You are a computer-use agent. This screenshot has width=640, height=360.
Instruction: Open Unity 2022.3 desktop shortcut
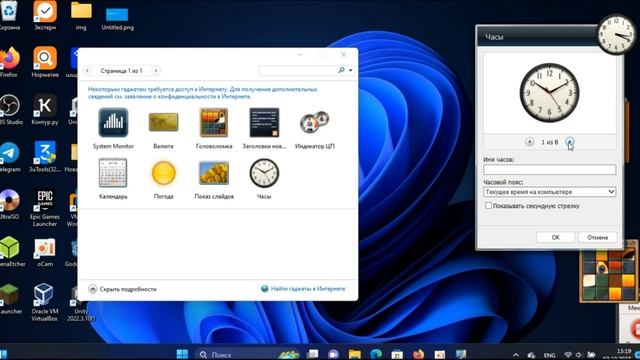click(80, 303)
